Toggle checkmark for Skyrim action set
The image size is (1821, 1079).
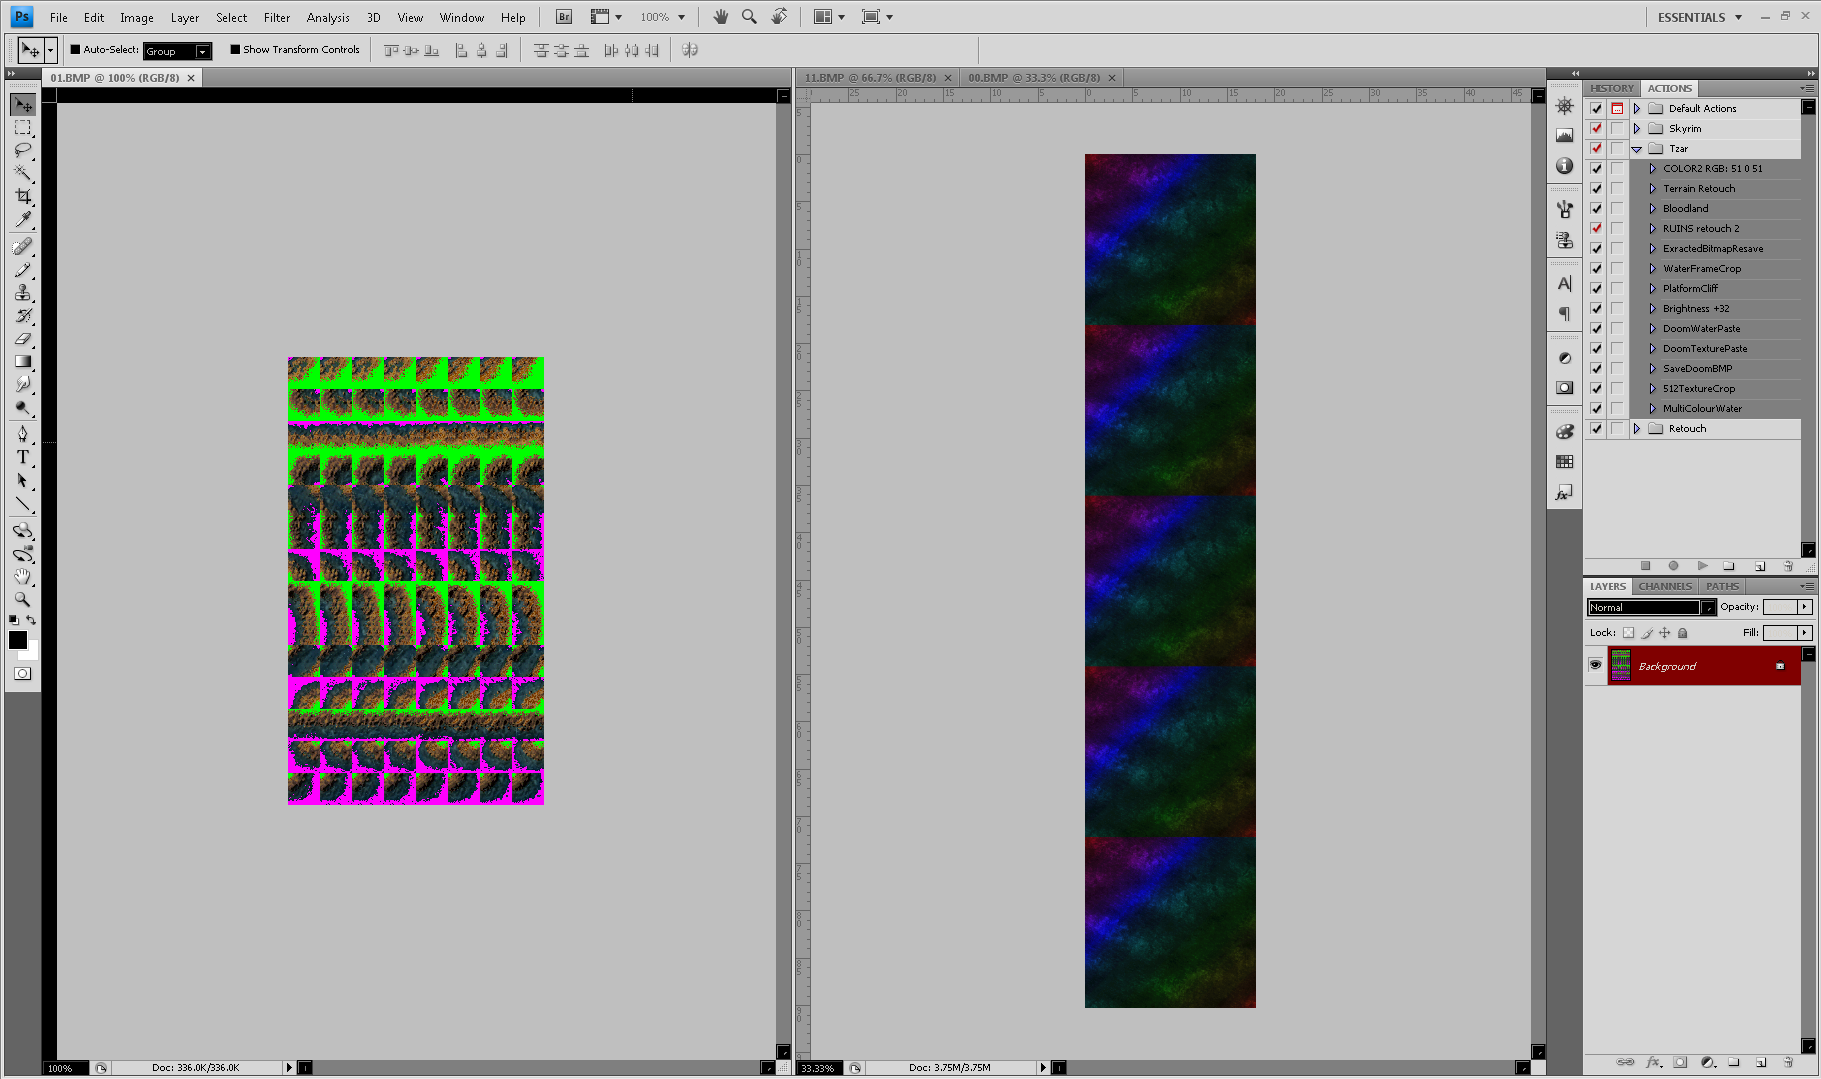click(1596, 128)
